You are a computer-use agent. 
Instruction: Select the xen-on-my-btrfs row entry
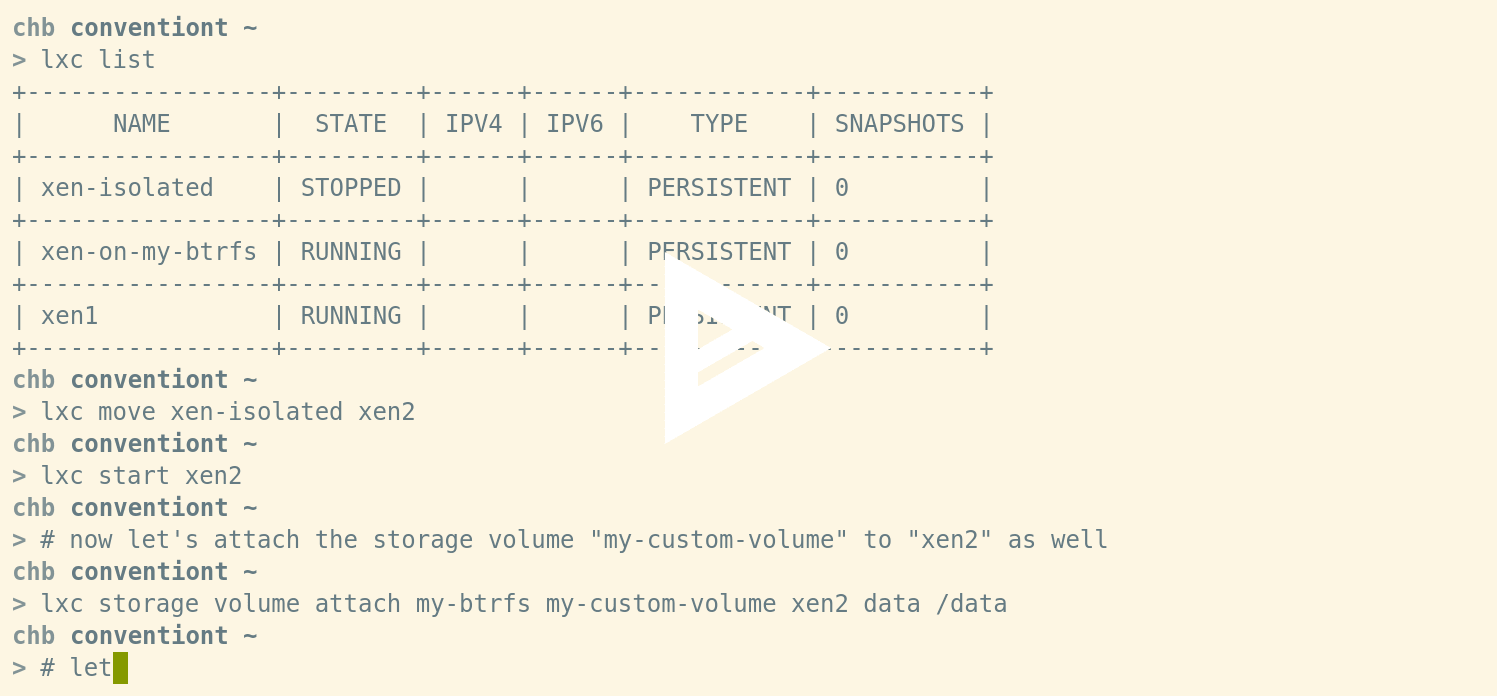click(149, 251)
